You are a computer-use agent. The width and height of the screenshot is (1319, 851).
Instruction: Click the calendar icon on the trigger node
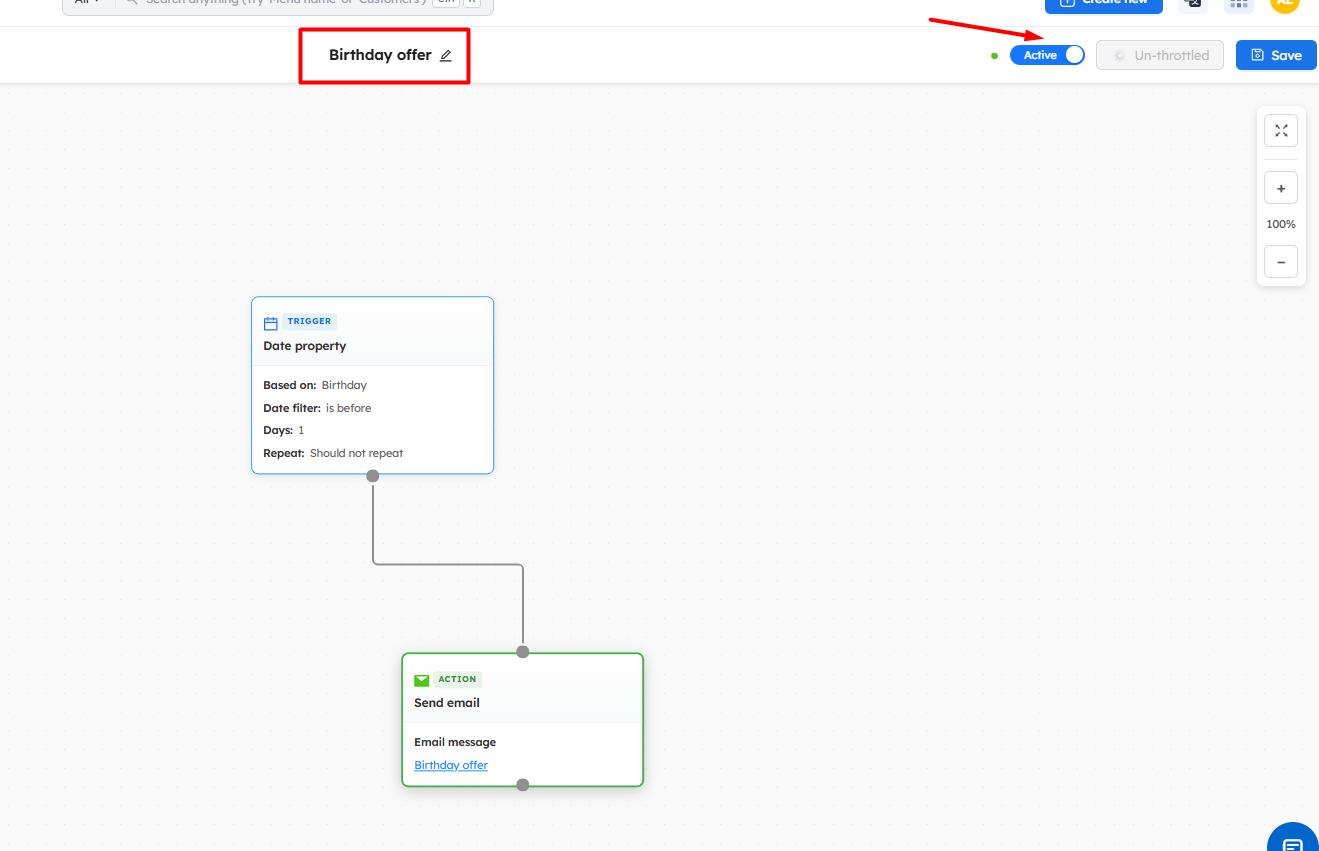(x=270, y=323)
